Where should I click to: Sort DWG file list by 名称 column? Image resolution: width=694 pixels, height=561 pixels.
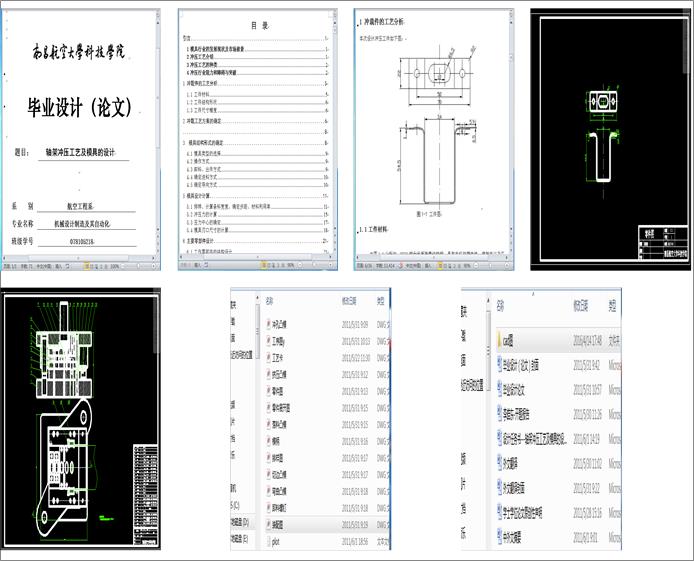pos(269,301)
